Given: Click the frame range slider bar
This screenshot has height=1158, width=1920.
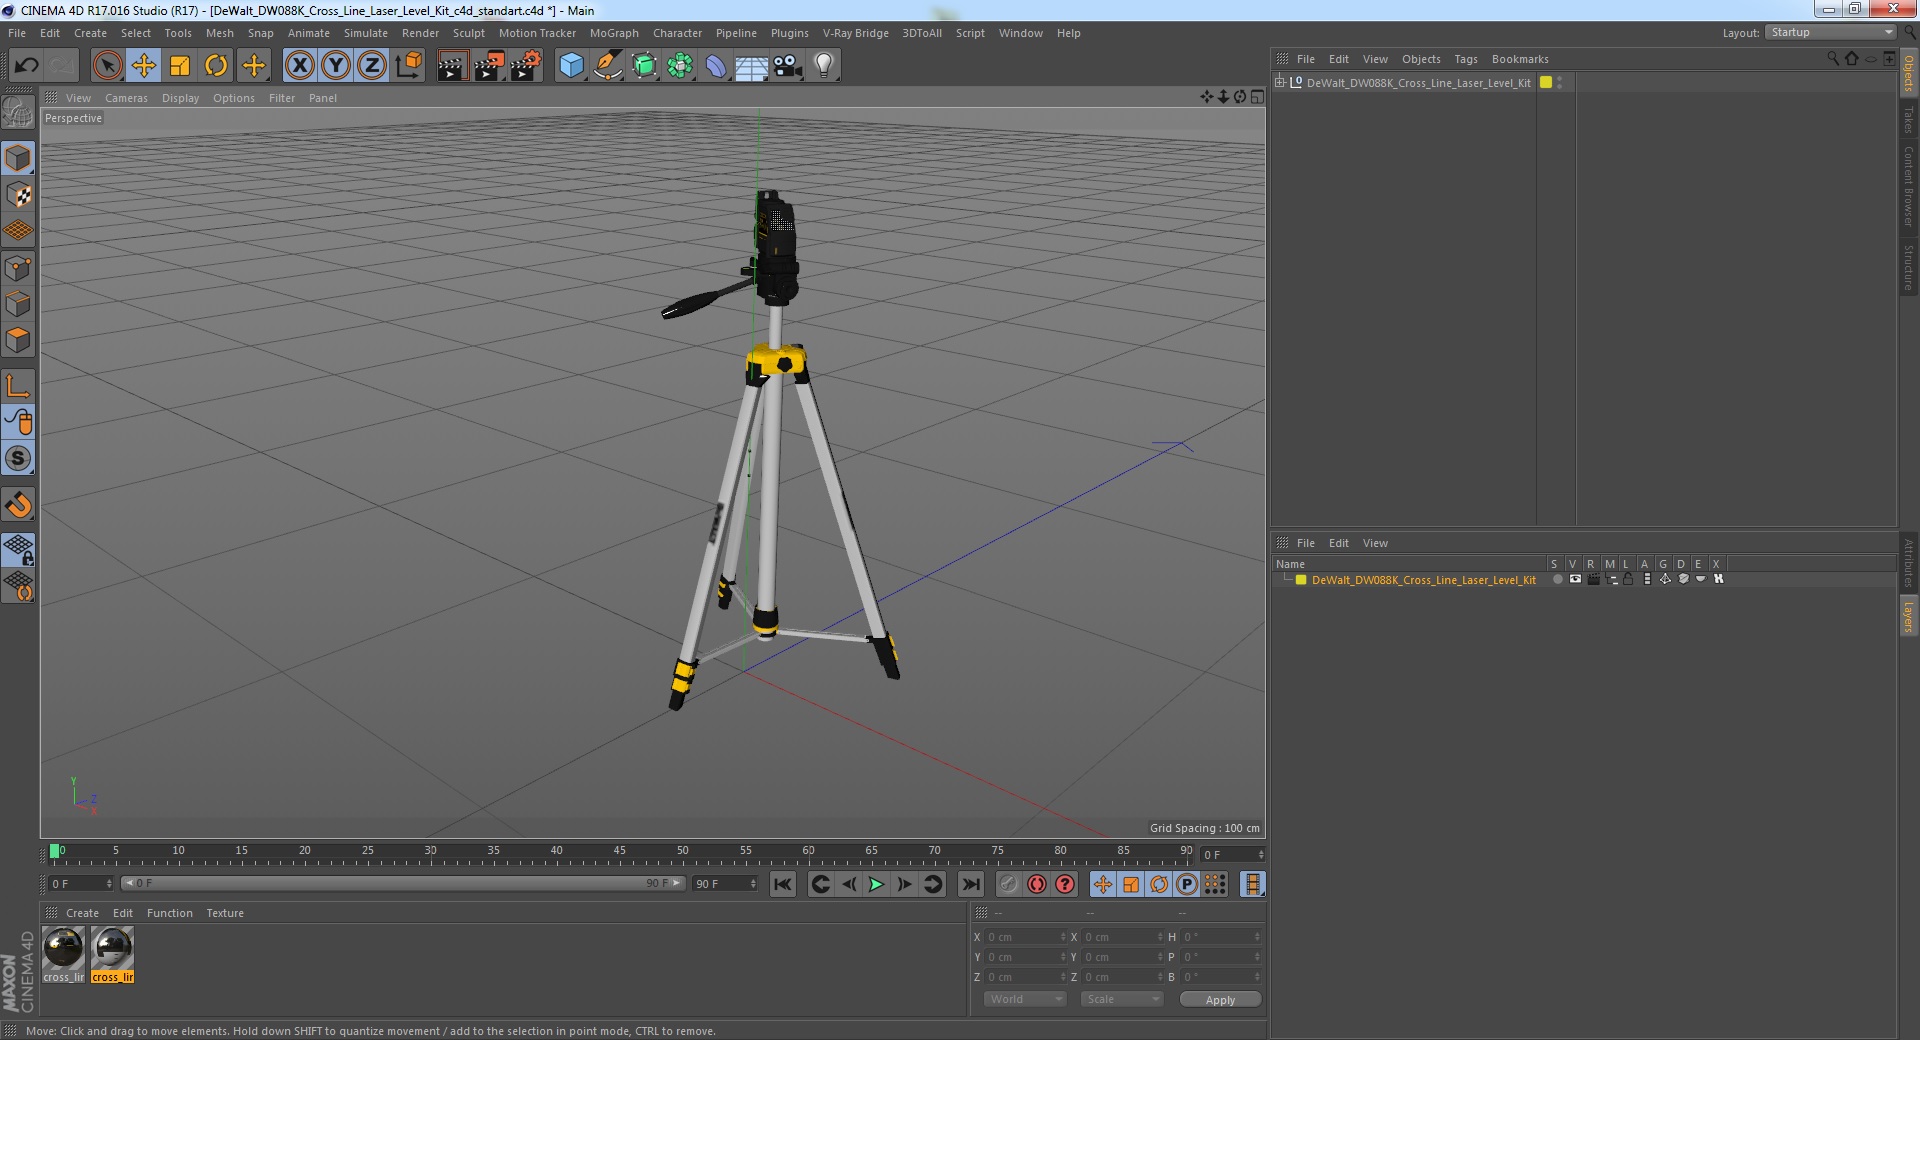Looking at the screenshot, I should point(403,883).
